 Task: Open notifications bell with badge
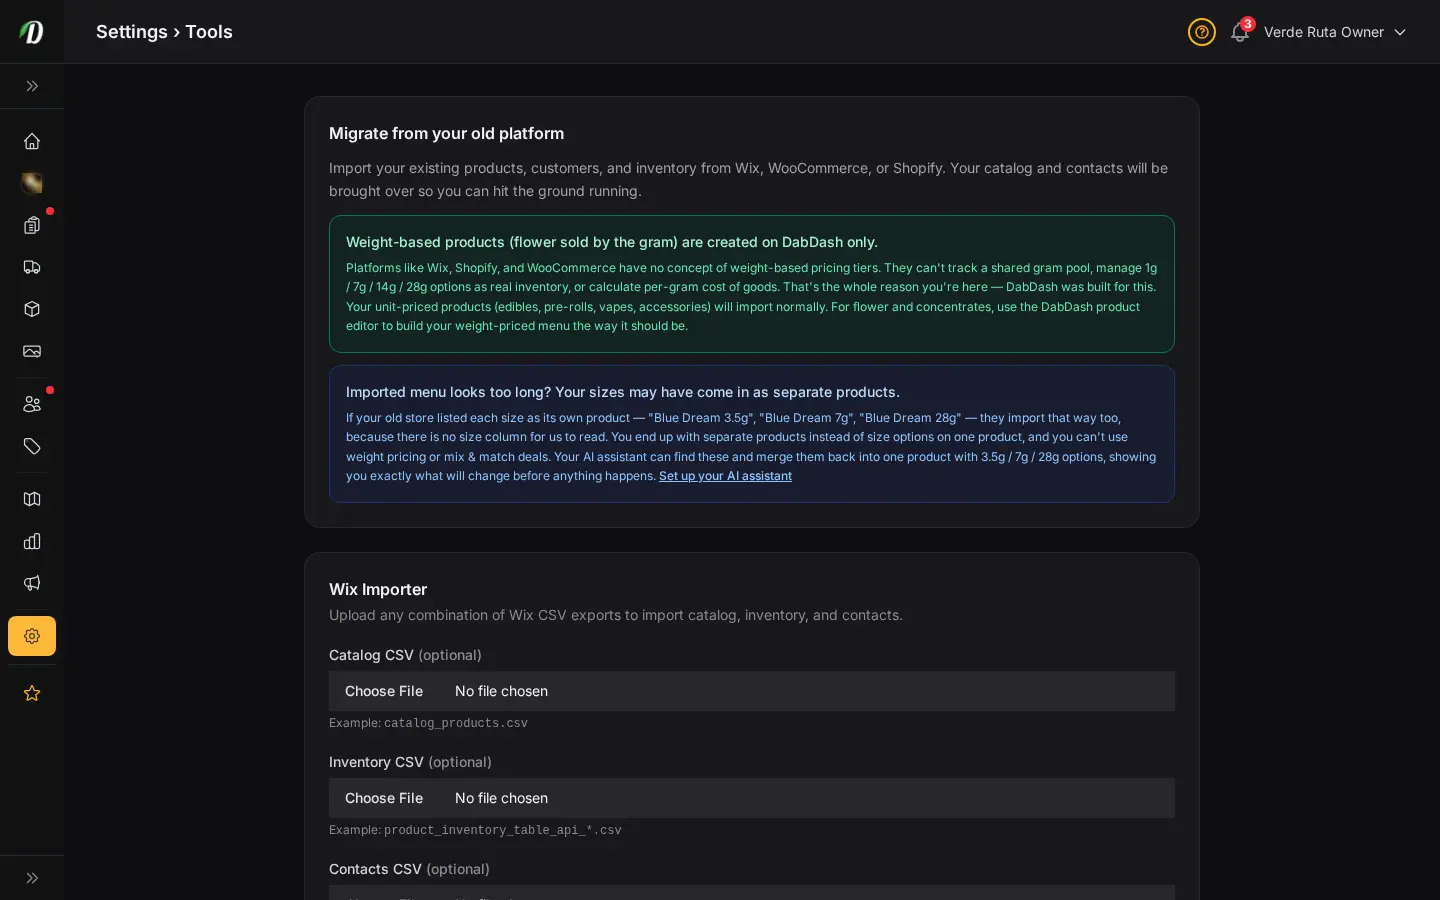[1240, 32]
